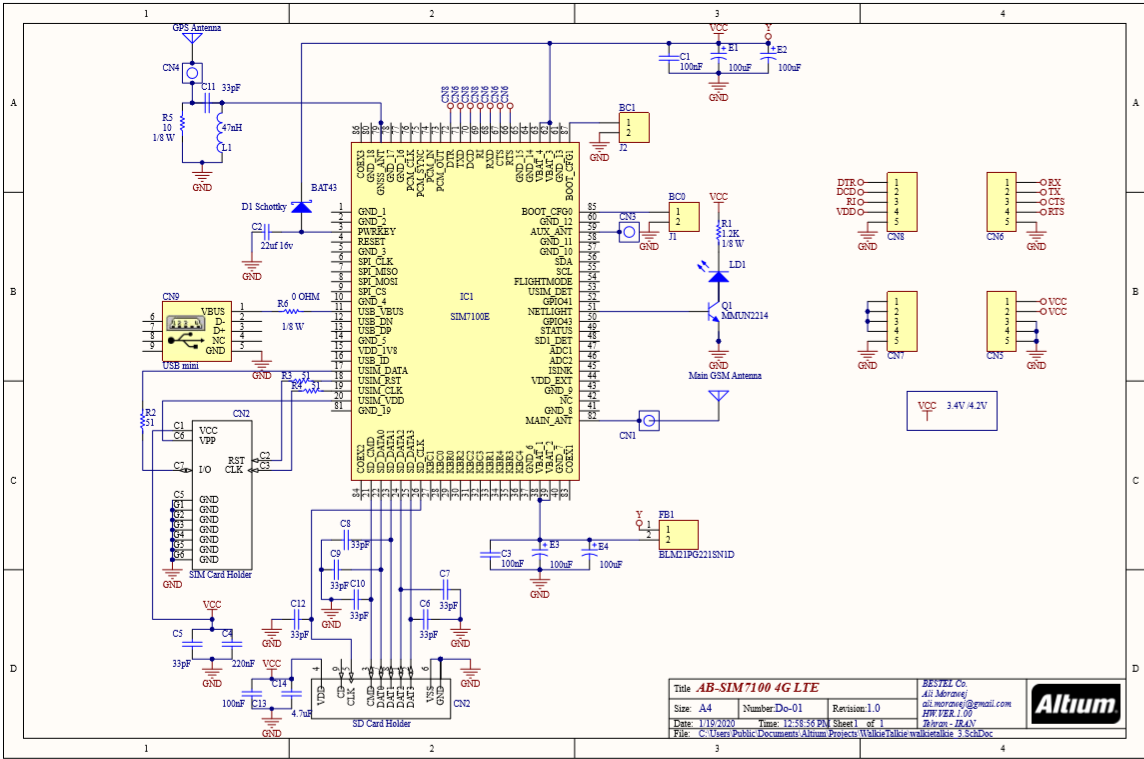Select capacitor C11 33pF

pyautogui.click(x=208, y=103)
